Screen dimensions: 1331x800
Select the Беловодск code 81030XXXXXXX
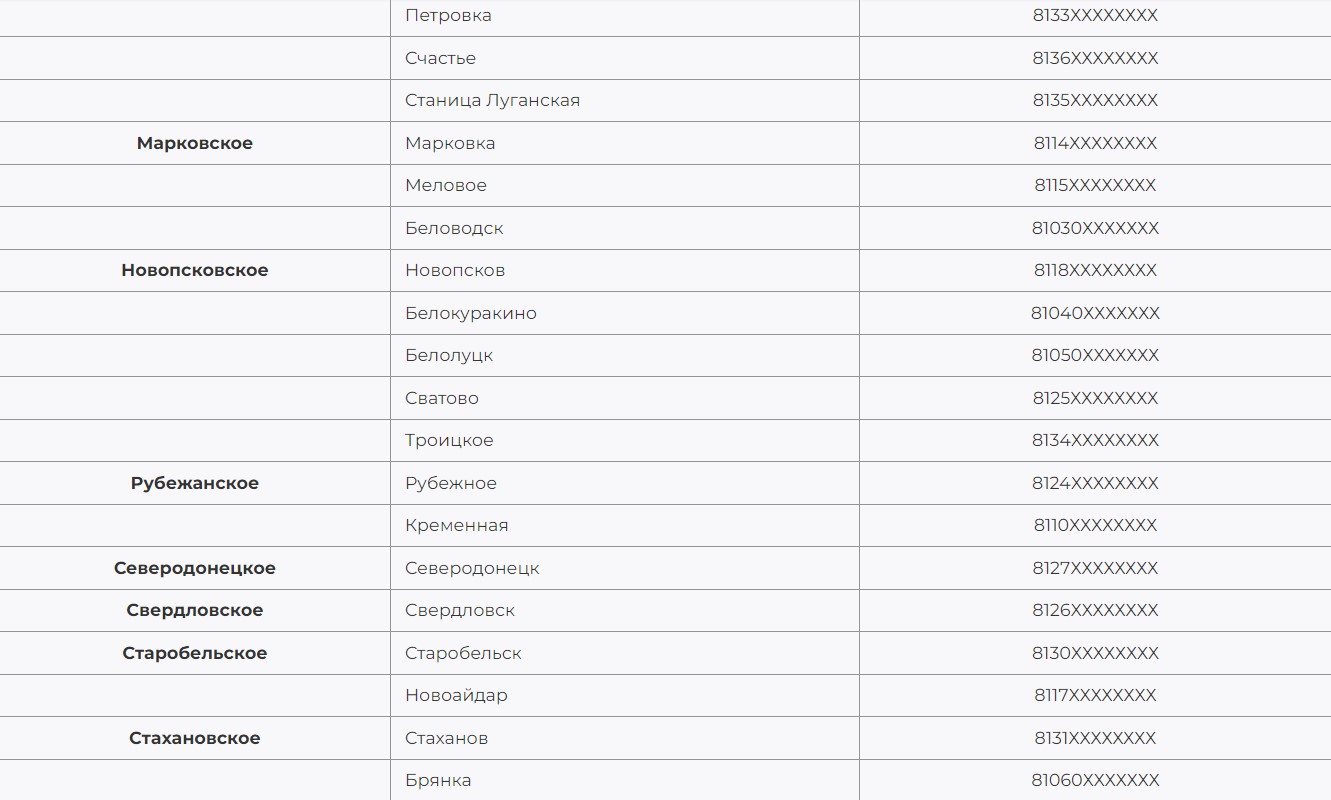tap(1095, 228)
